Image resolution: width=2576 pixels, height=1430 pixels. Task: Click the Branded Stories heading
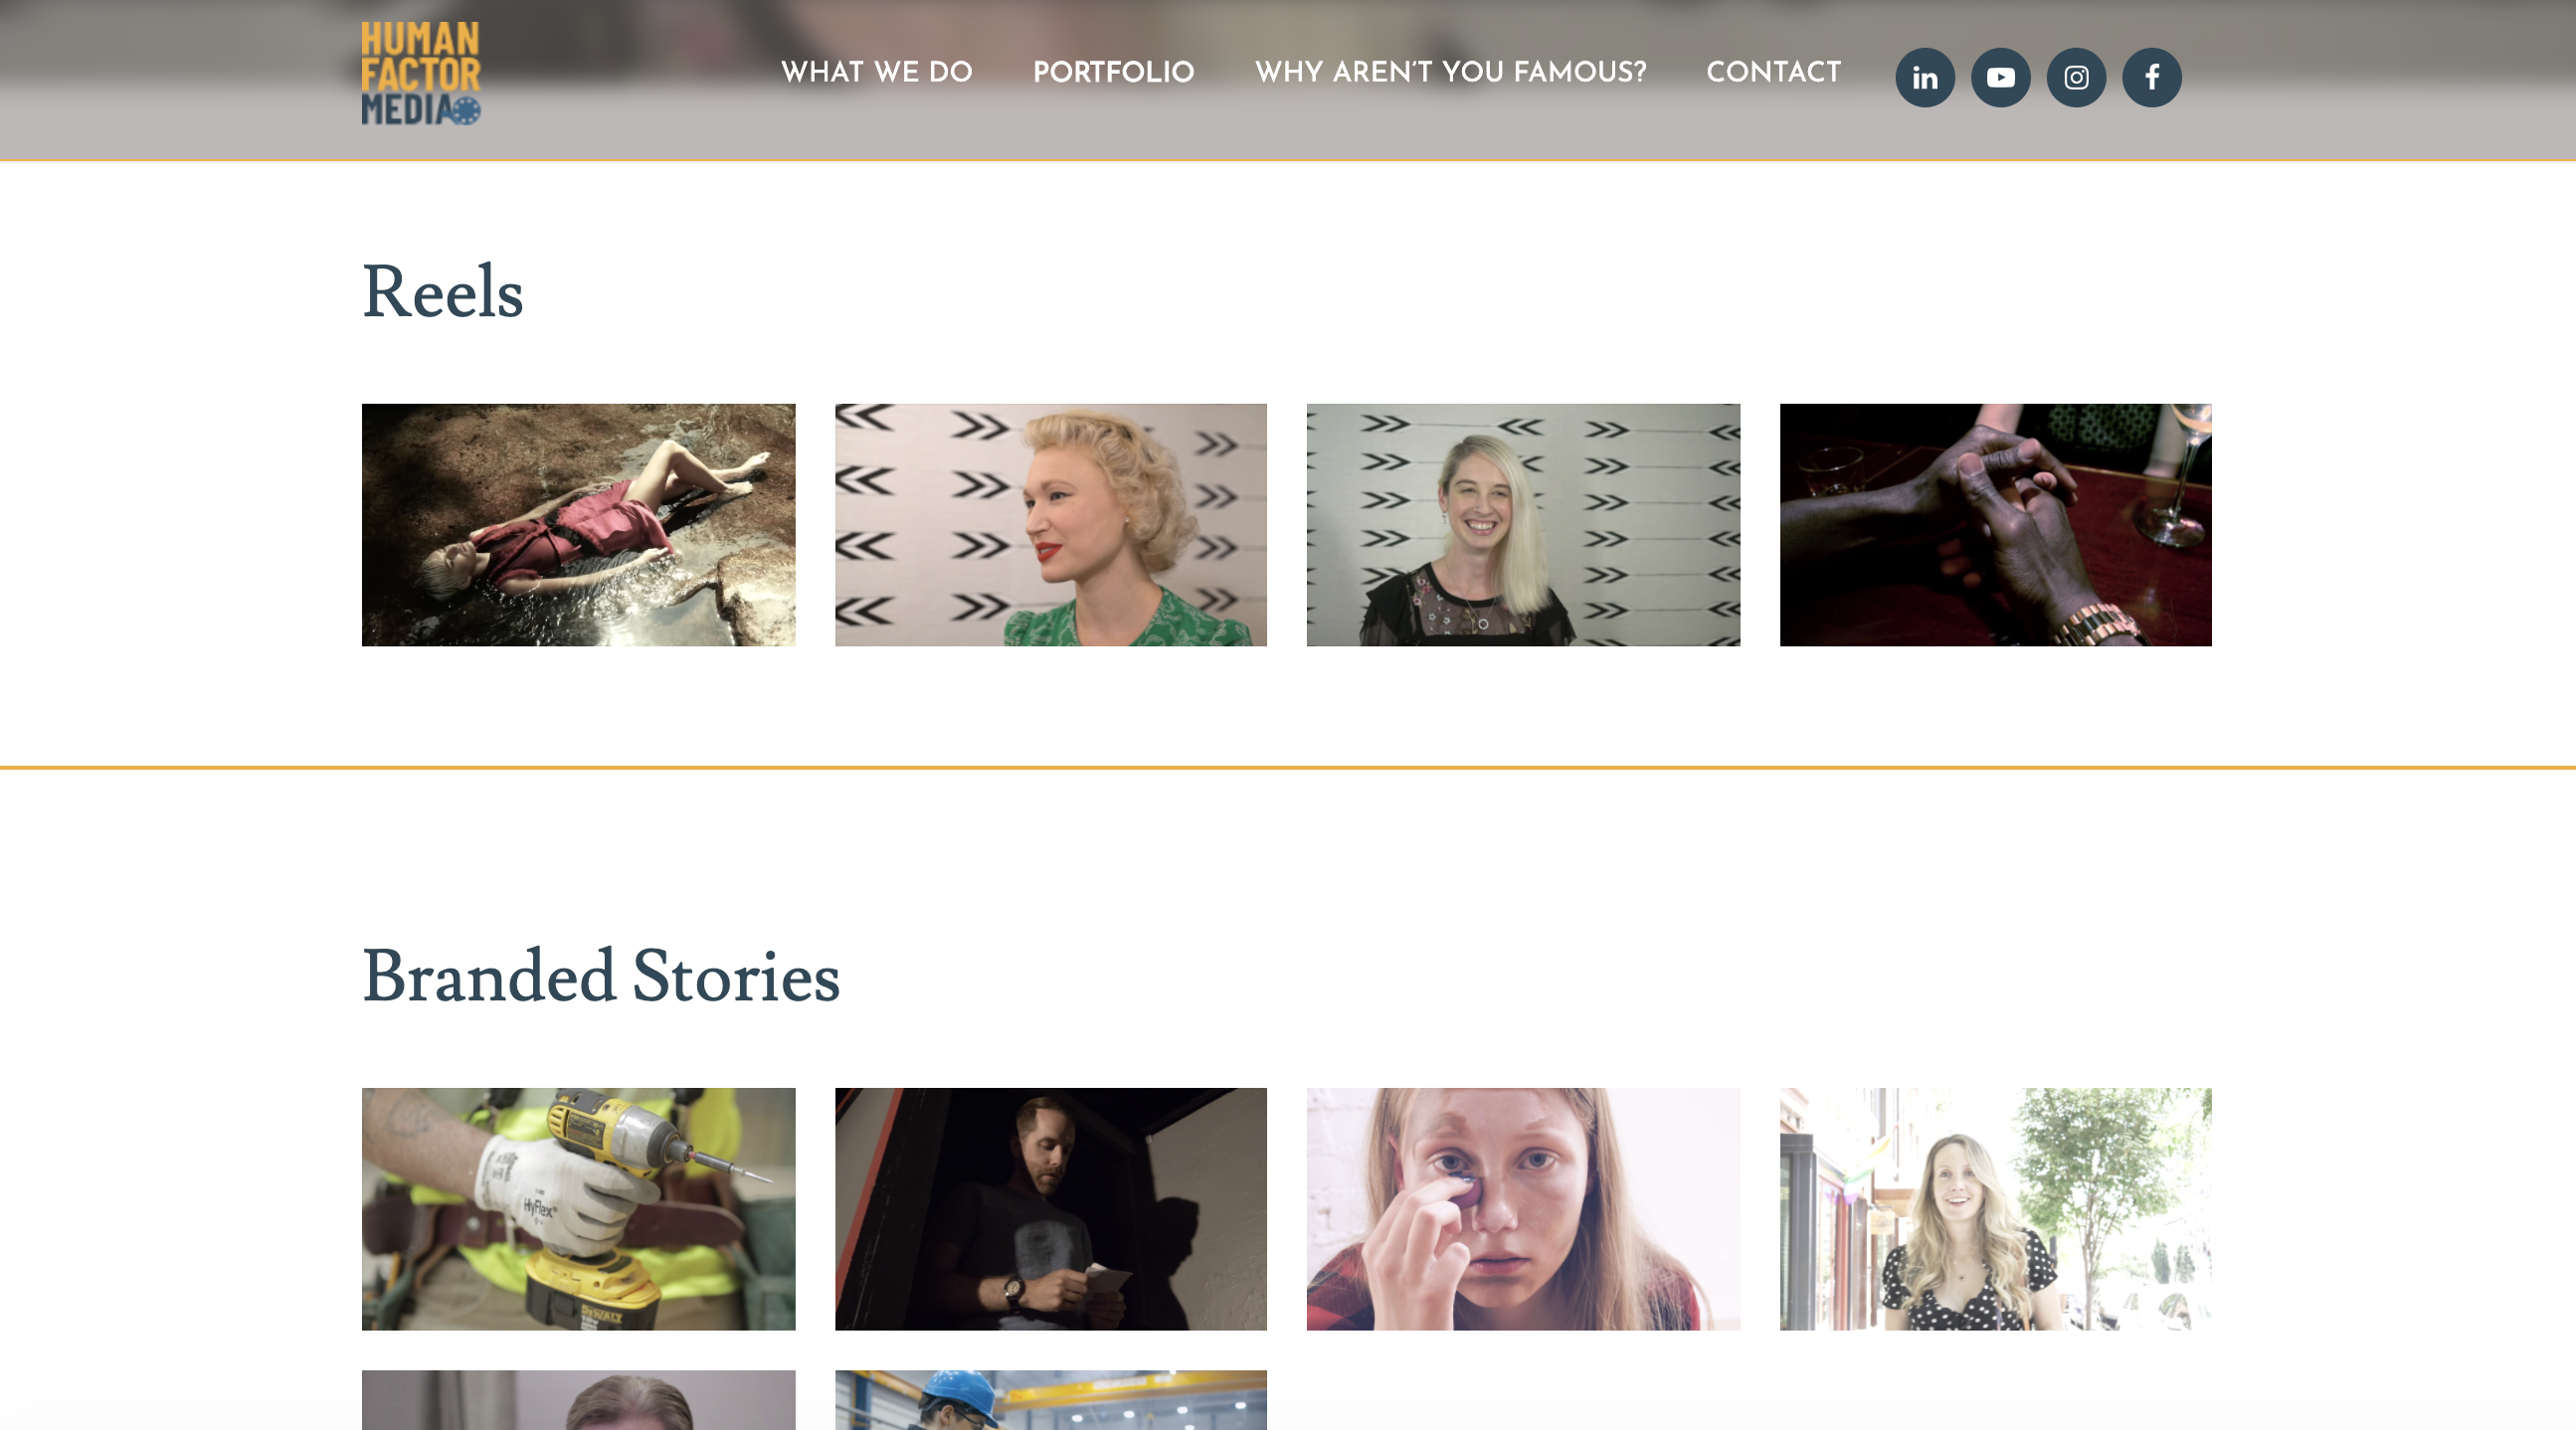600,976
